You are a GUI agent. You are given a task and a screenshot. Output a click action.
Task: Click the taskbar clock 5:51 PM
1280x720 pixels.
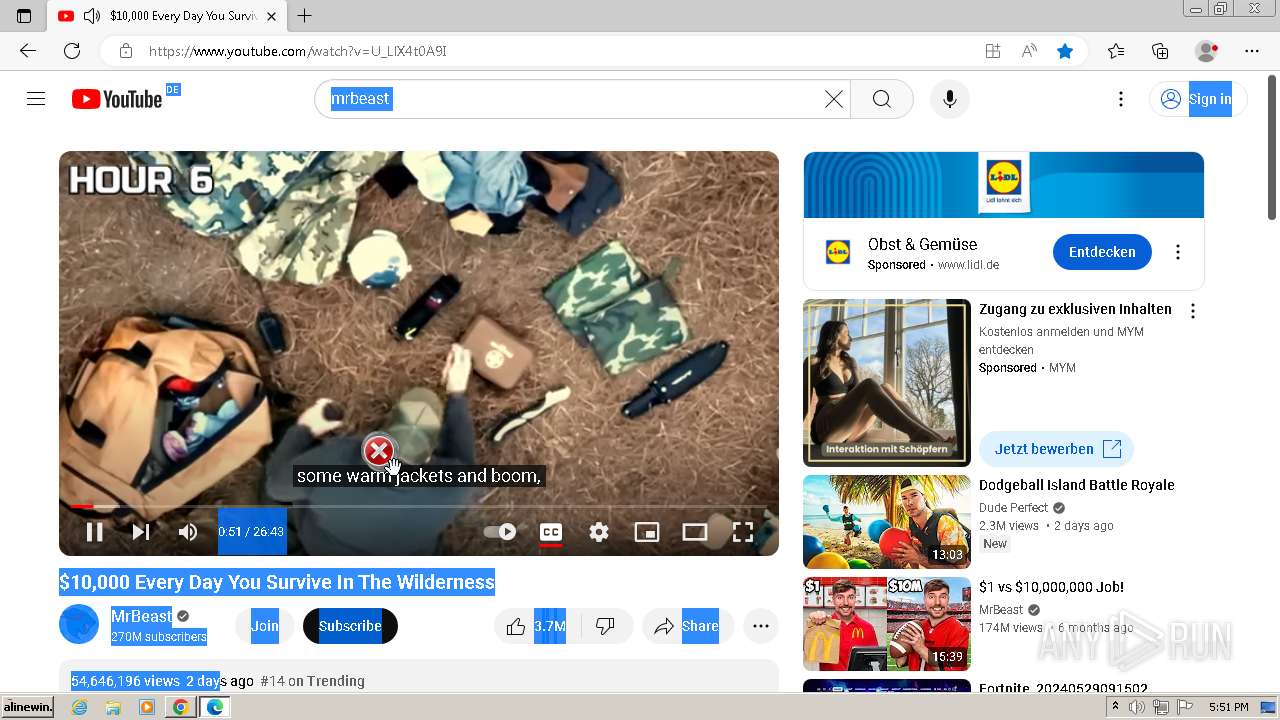tap(1228, 707)
